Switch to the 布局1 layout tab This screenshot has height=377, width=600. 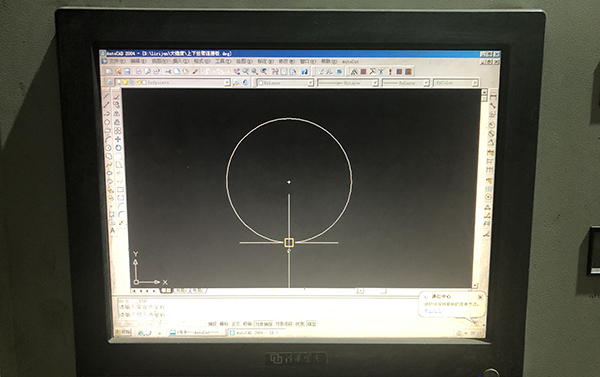tap(181, 291)
